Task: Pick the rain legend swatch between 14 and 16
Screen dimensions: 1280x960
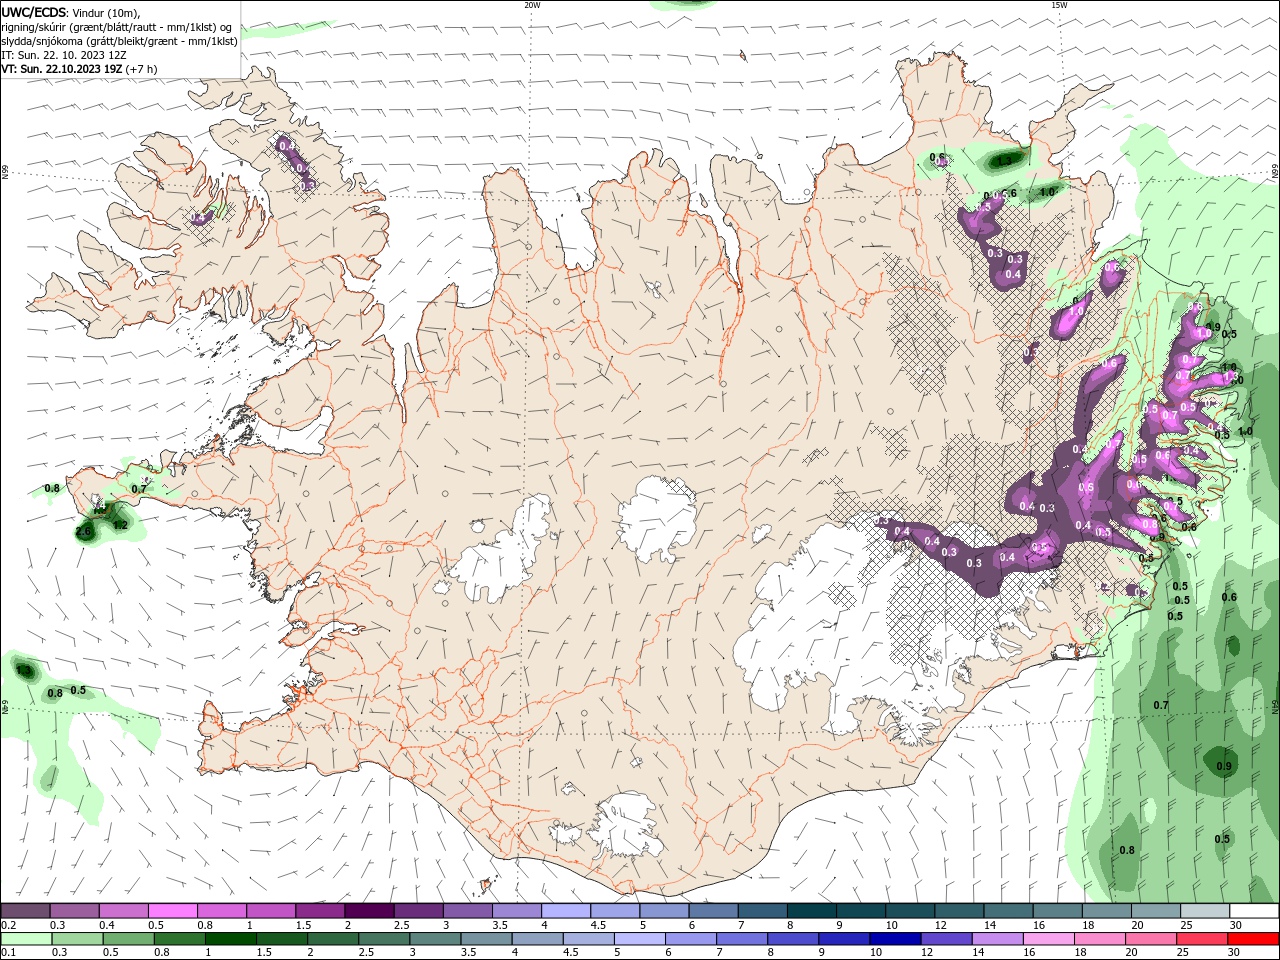Action: tap(996, 939)
